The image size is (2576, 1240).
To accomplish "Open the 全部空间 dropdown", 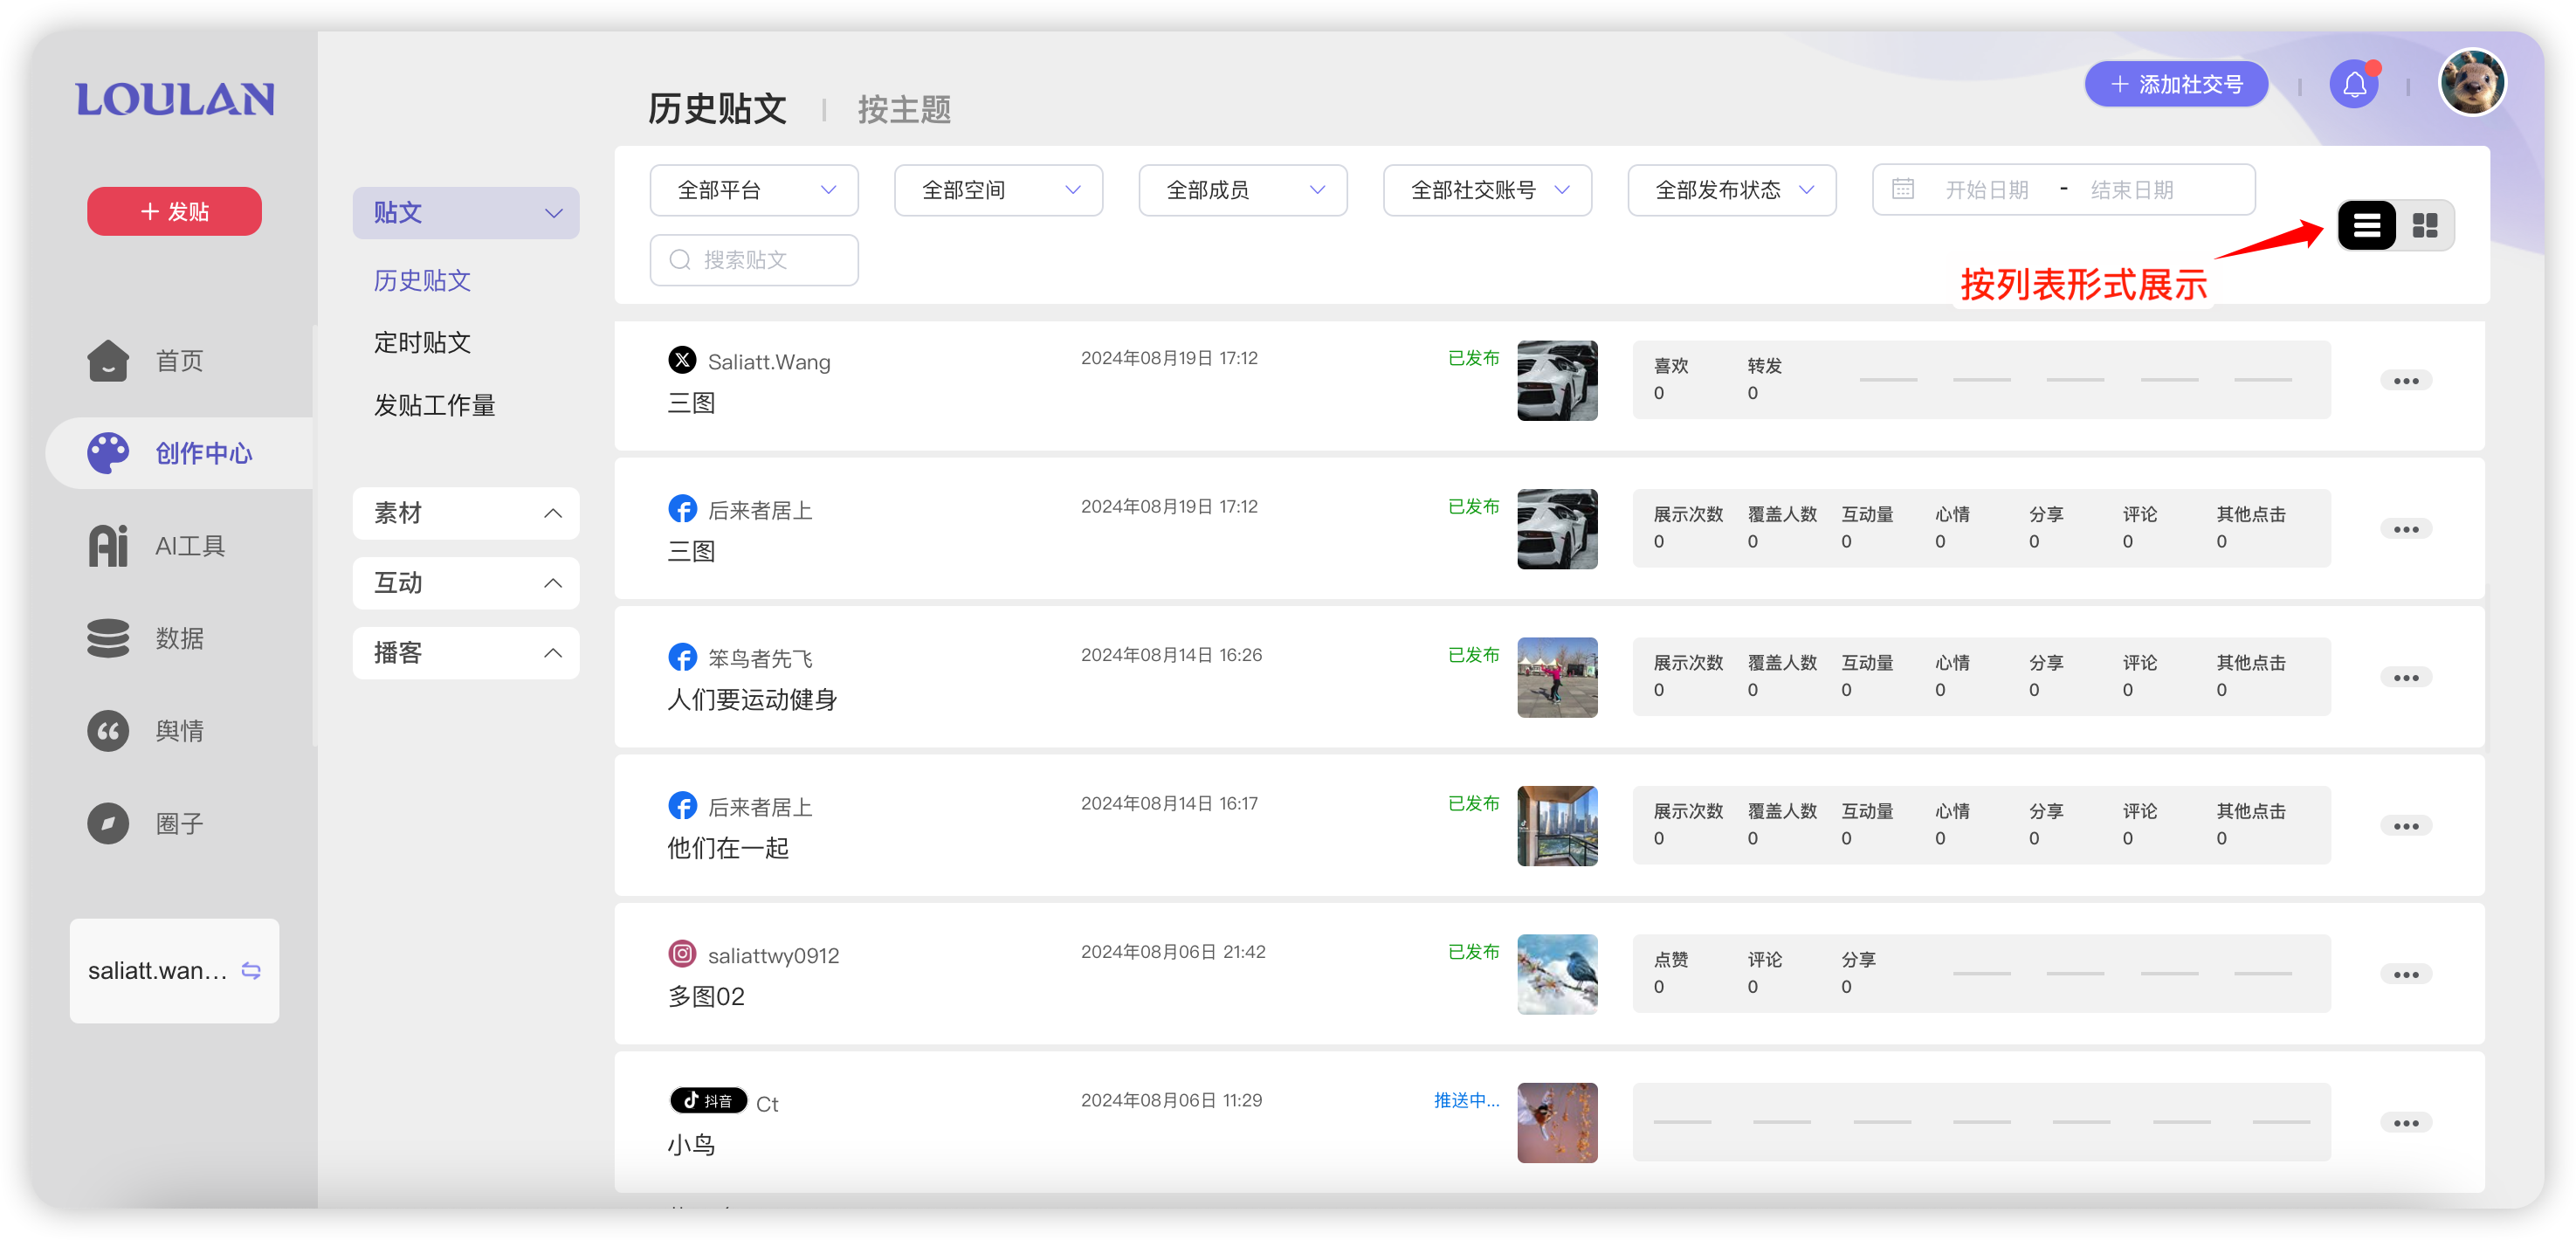I will point(998,190).
